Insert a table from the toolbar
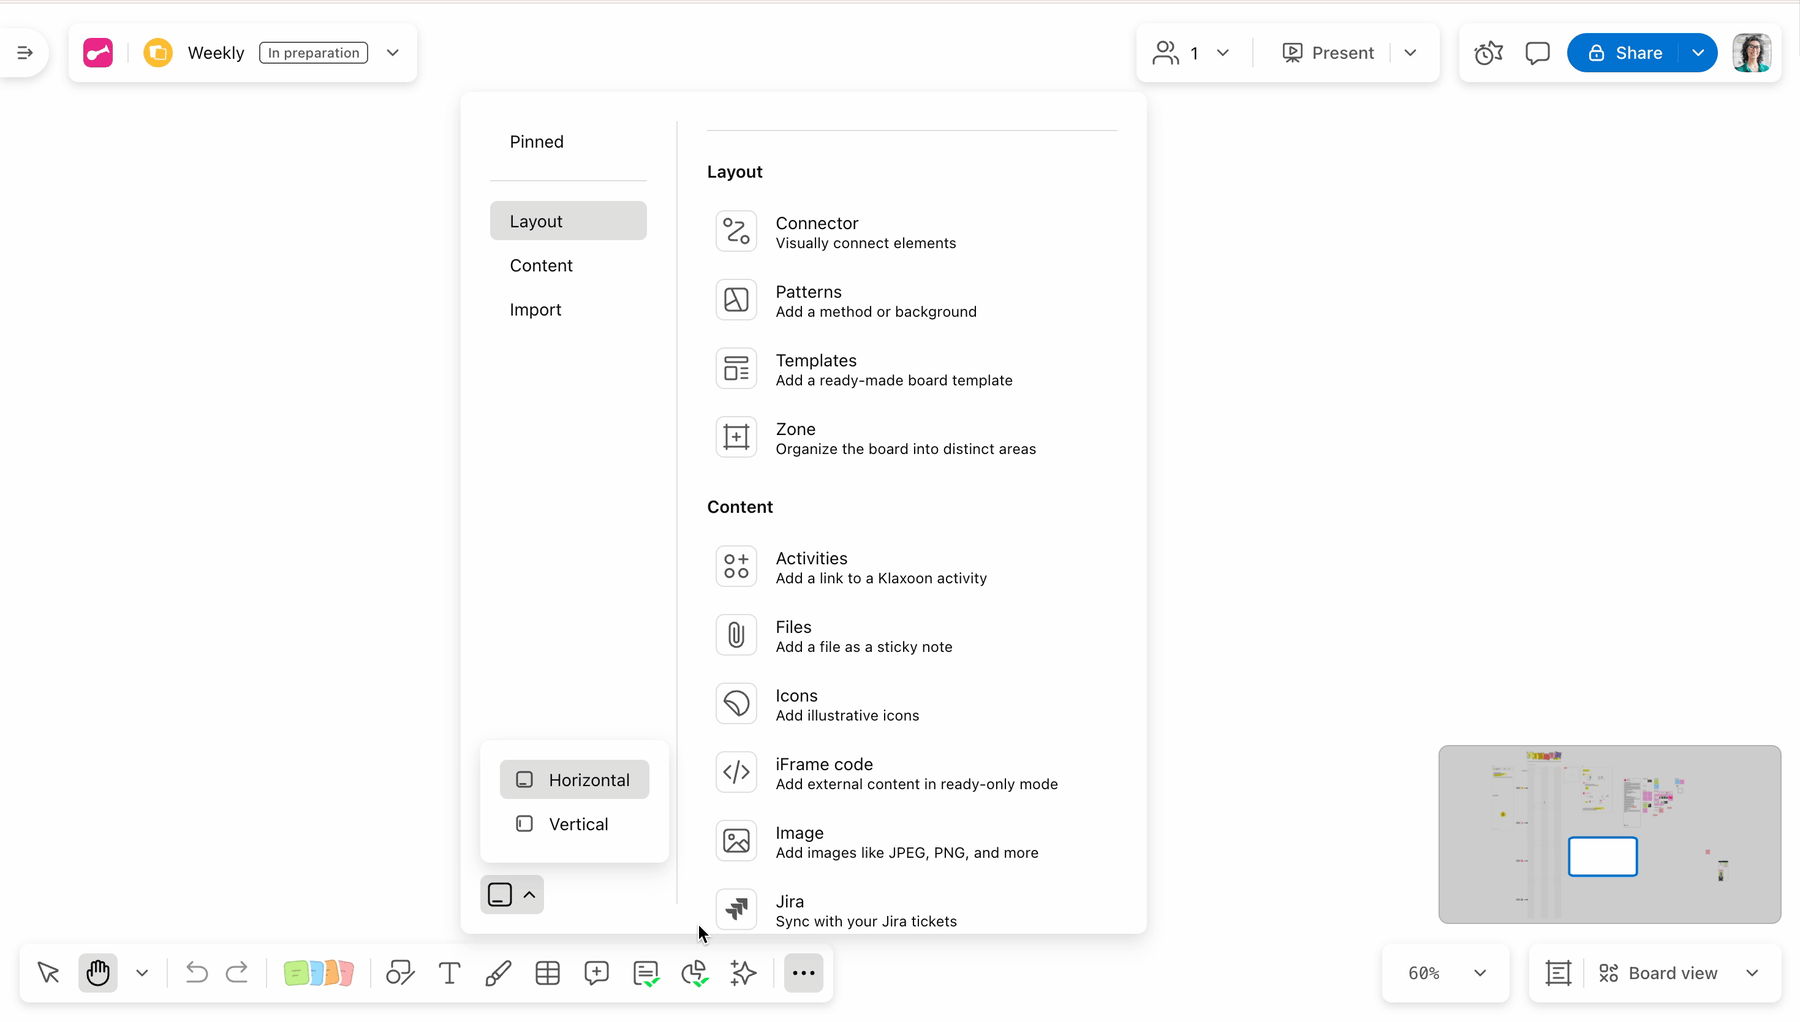The image size is (1800, 1022). click(547, 973)
